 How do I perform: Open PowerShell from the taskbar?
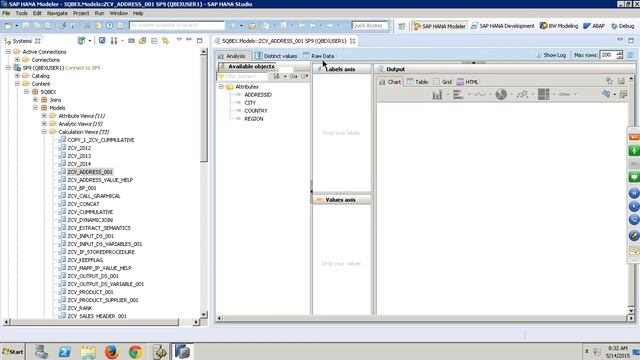[x=64, y=351]
